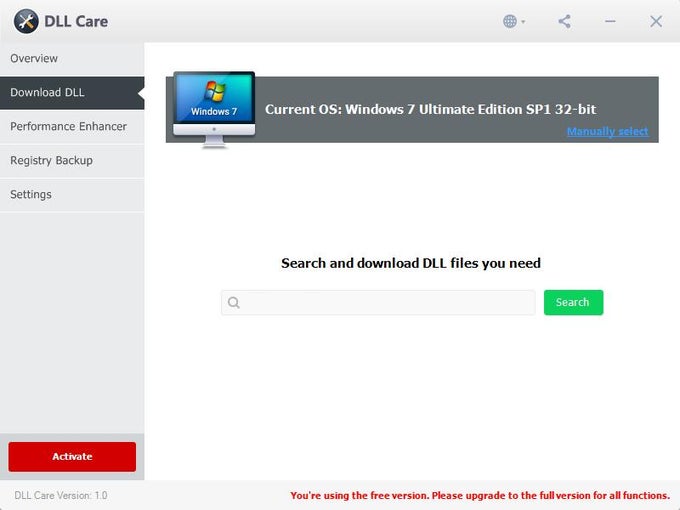The height and width of the screenshot is (510, 680).
Task: Click the Windows 7 monitor image
Action: (x=214, y=108)
